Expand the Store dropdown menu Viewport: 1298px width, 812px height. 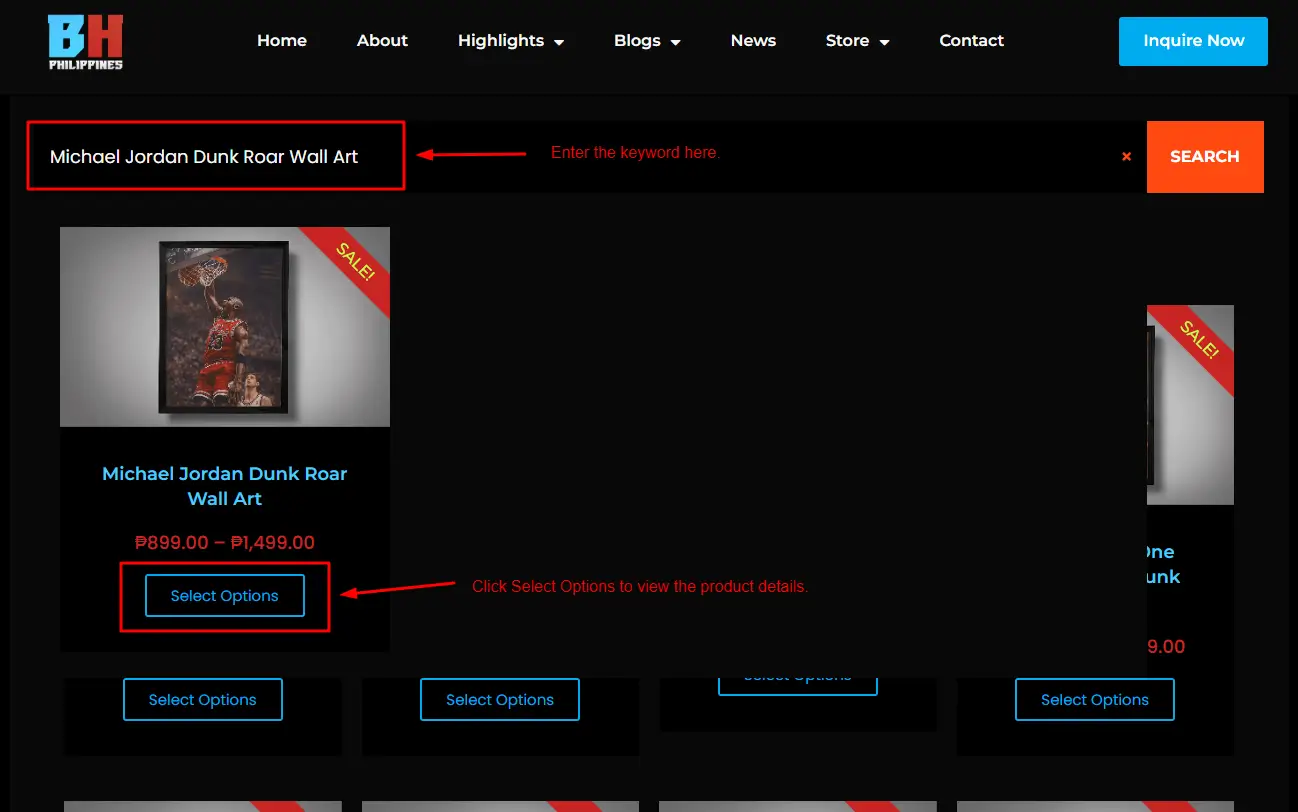pyautogui.click(x=857, y=41)
